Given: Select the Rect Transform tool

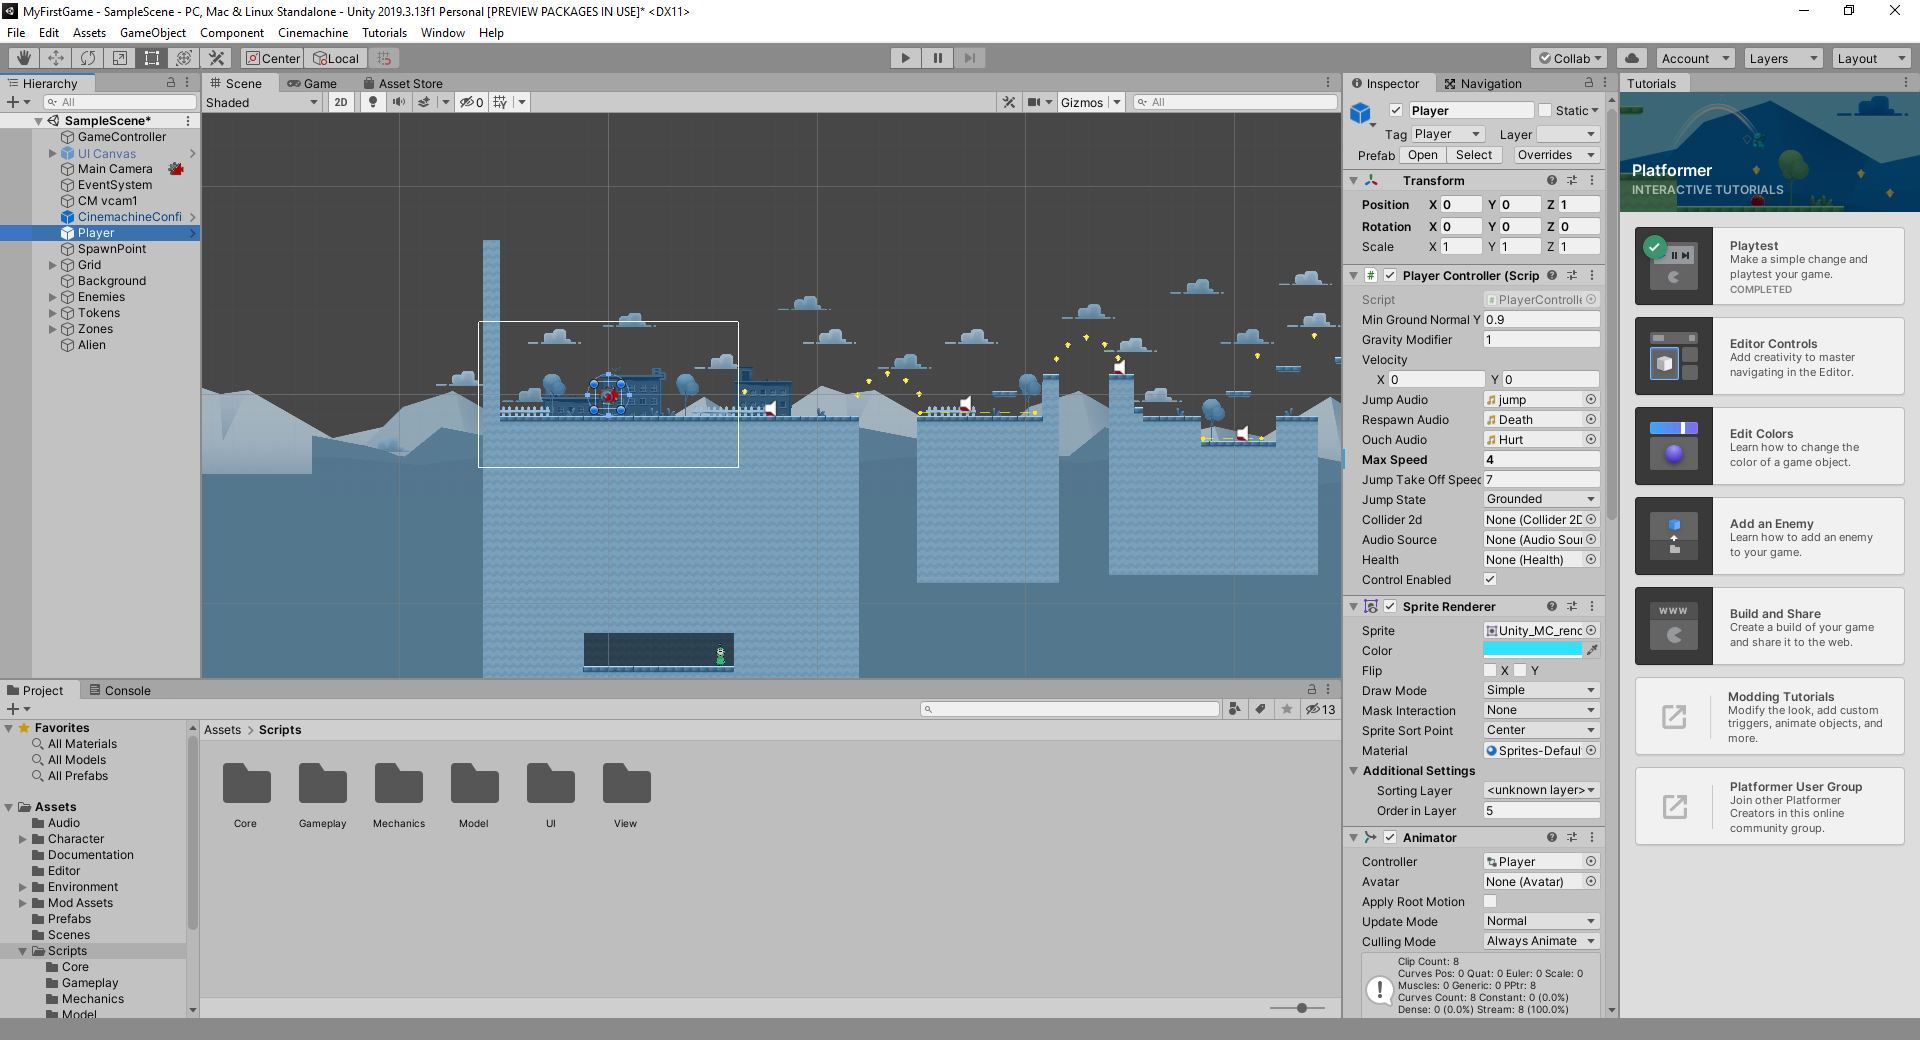Looking at the screenshot, I should (x=152, y=58).
